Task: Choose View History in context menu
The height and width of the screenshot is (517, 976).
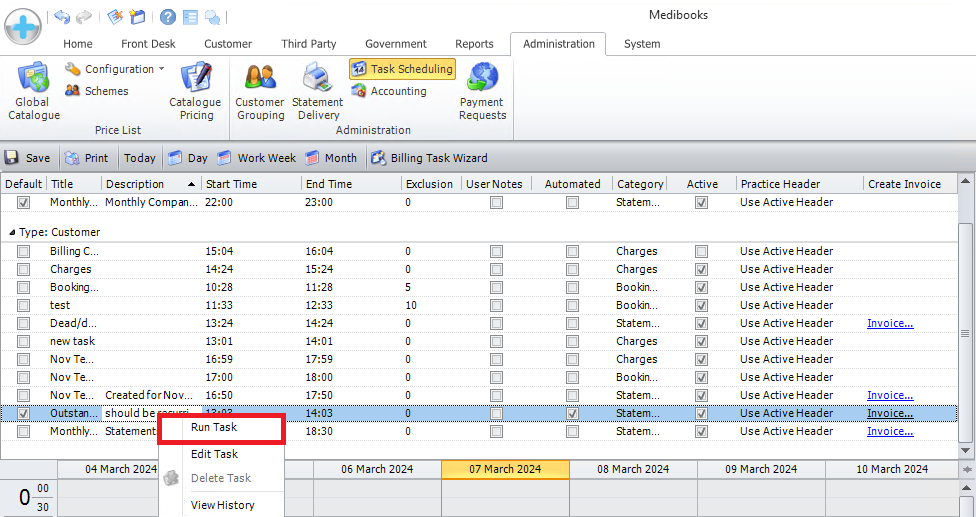Action: (222, 505)
